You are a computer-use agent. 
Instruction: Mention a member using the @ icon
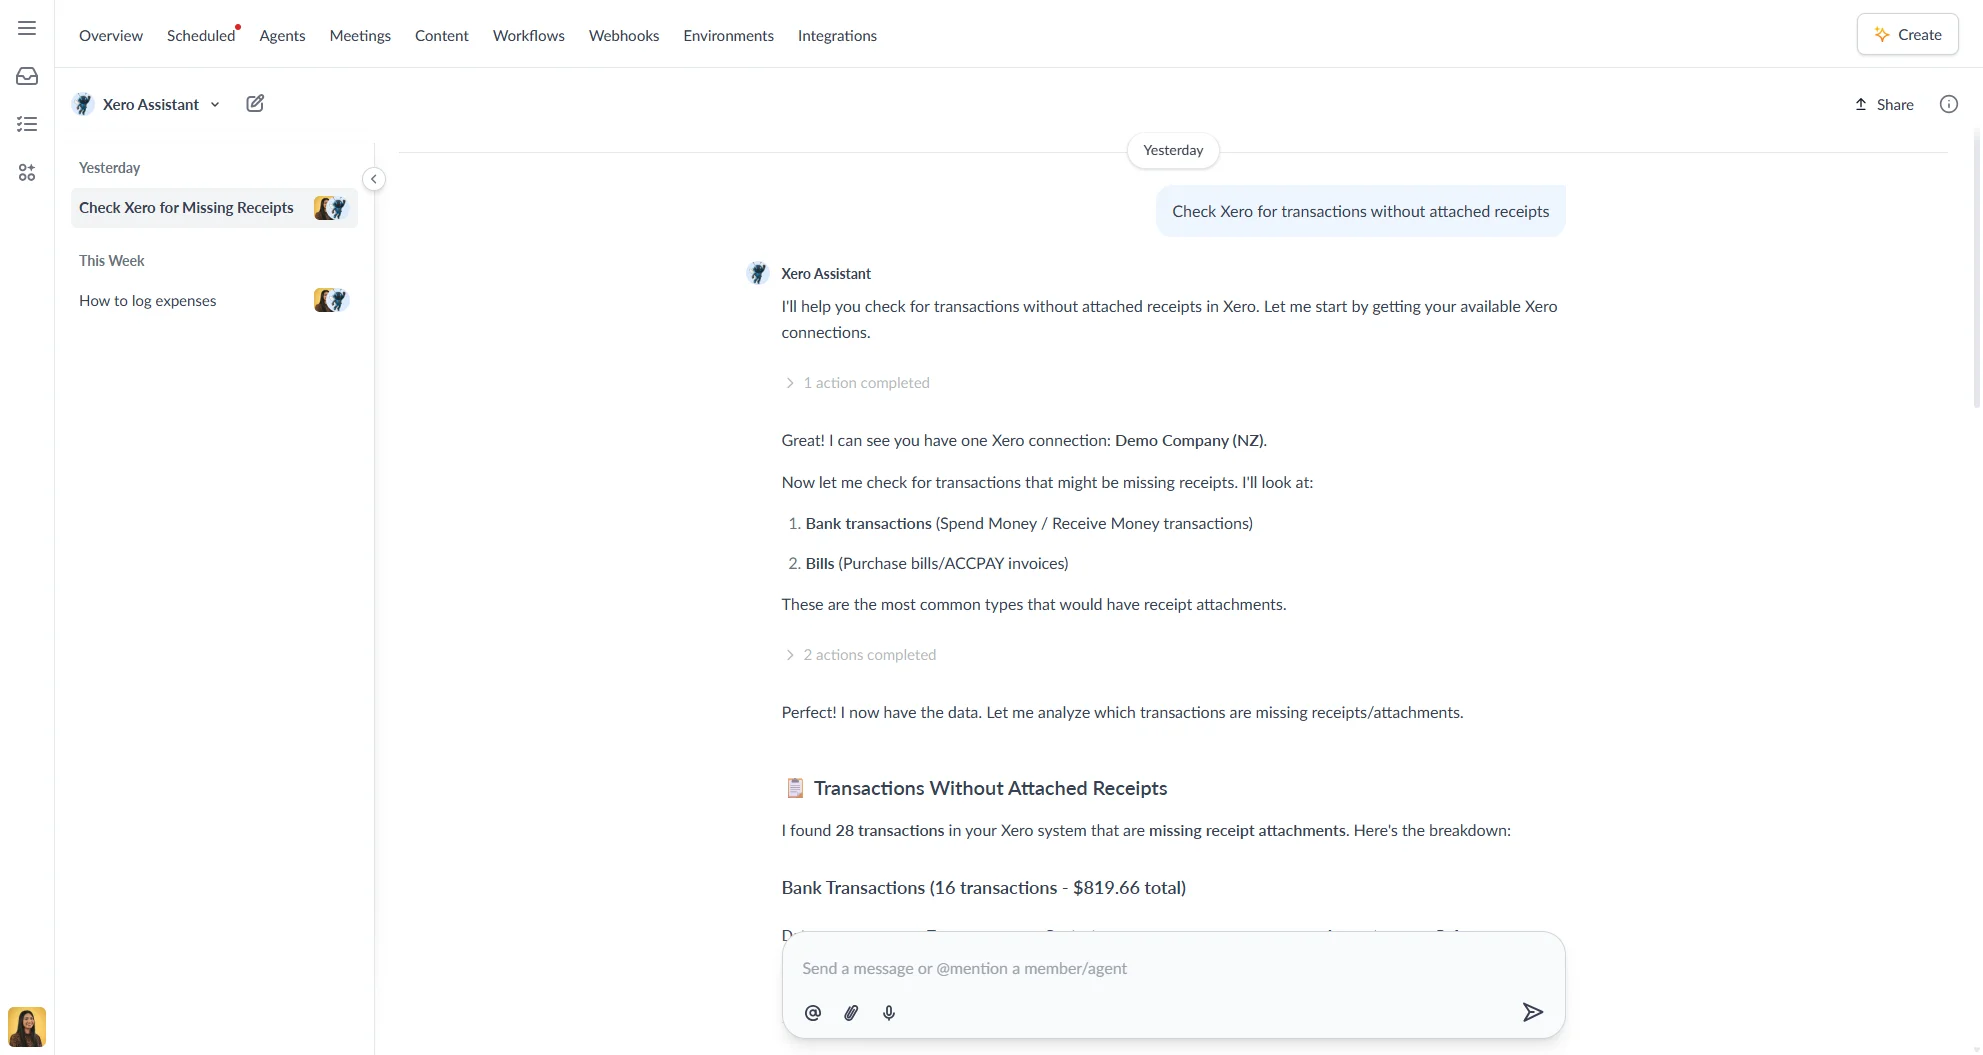(x=812, y=1012)
